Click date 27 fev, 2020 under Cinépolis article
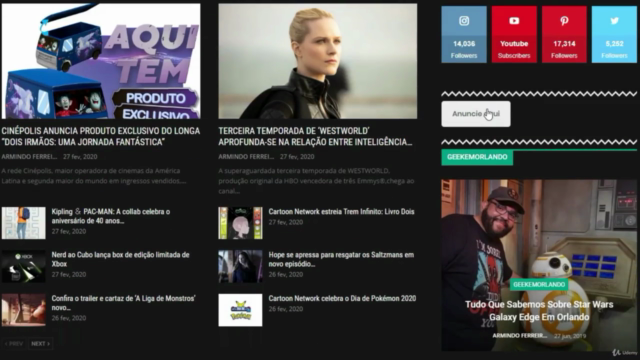This screenshot has height=360, width=640. click(80, 157)
